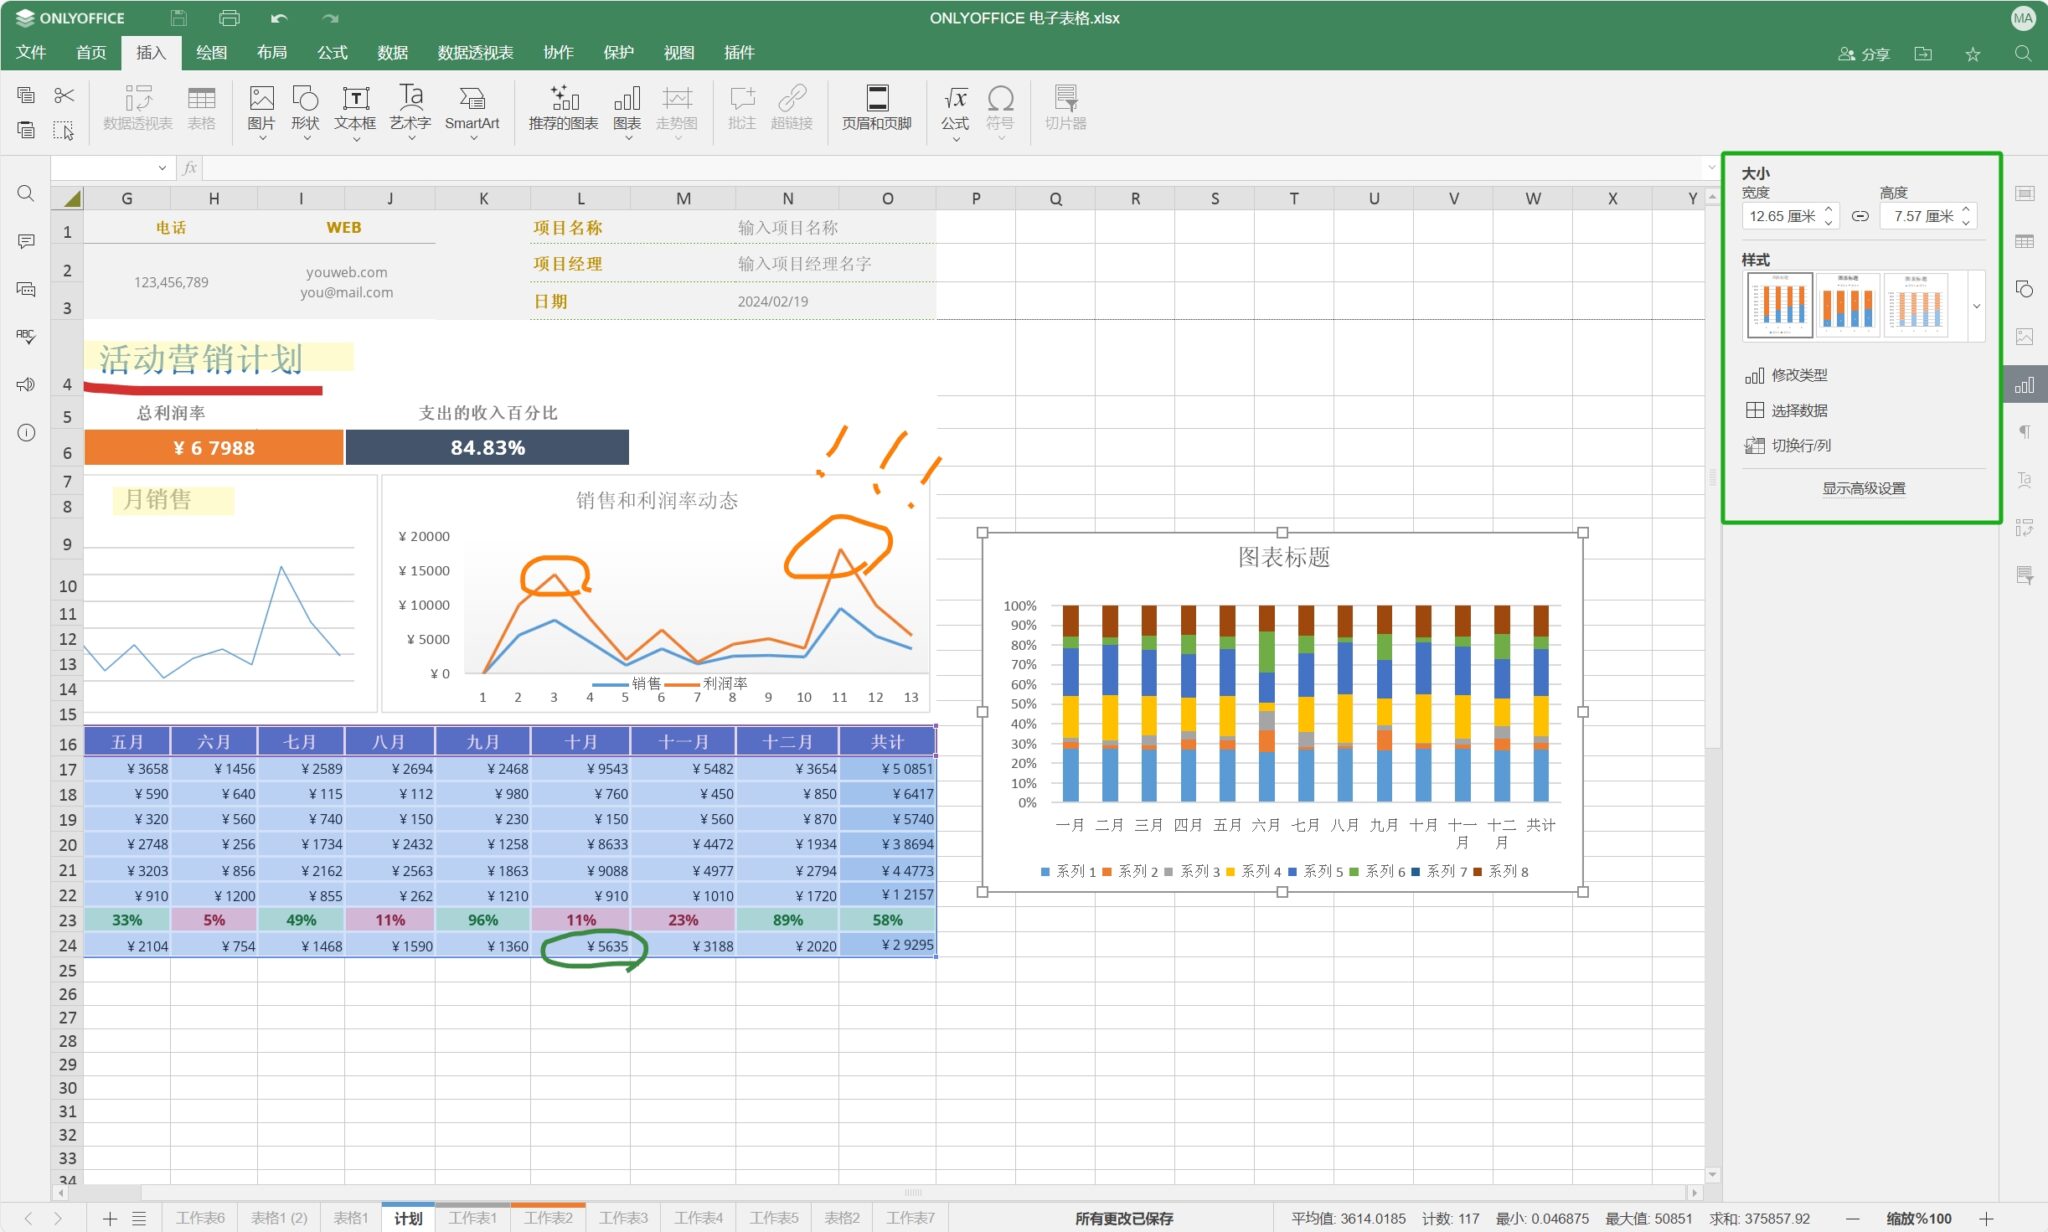Viewport: 2048px width, 1232px height.
Task: Expand the 文本框 text box dropdown
Action: (x=356, y=138)
